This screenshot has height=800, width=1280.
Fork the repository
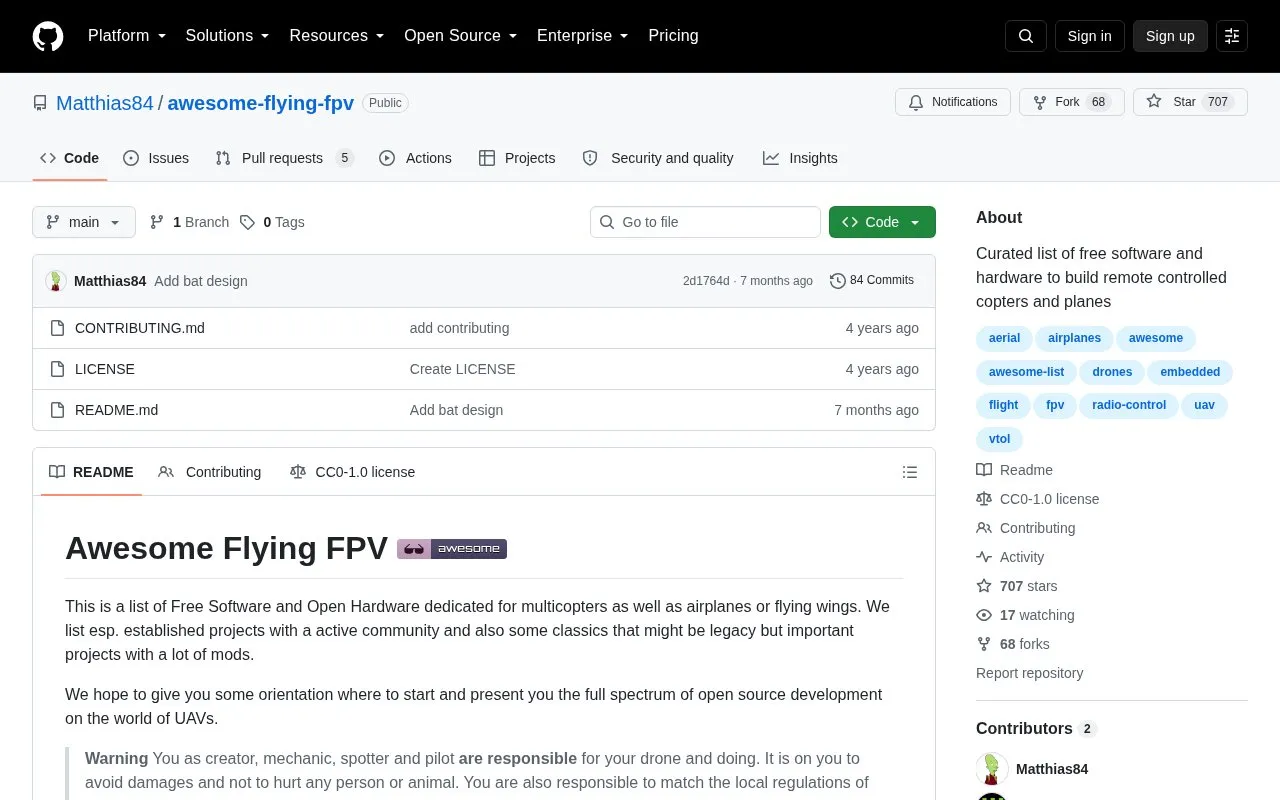coord(1071,102)
